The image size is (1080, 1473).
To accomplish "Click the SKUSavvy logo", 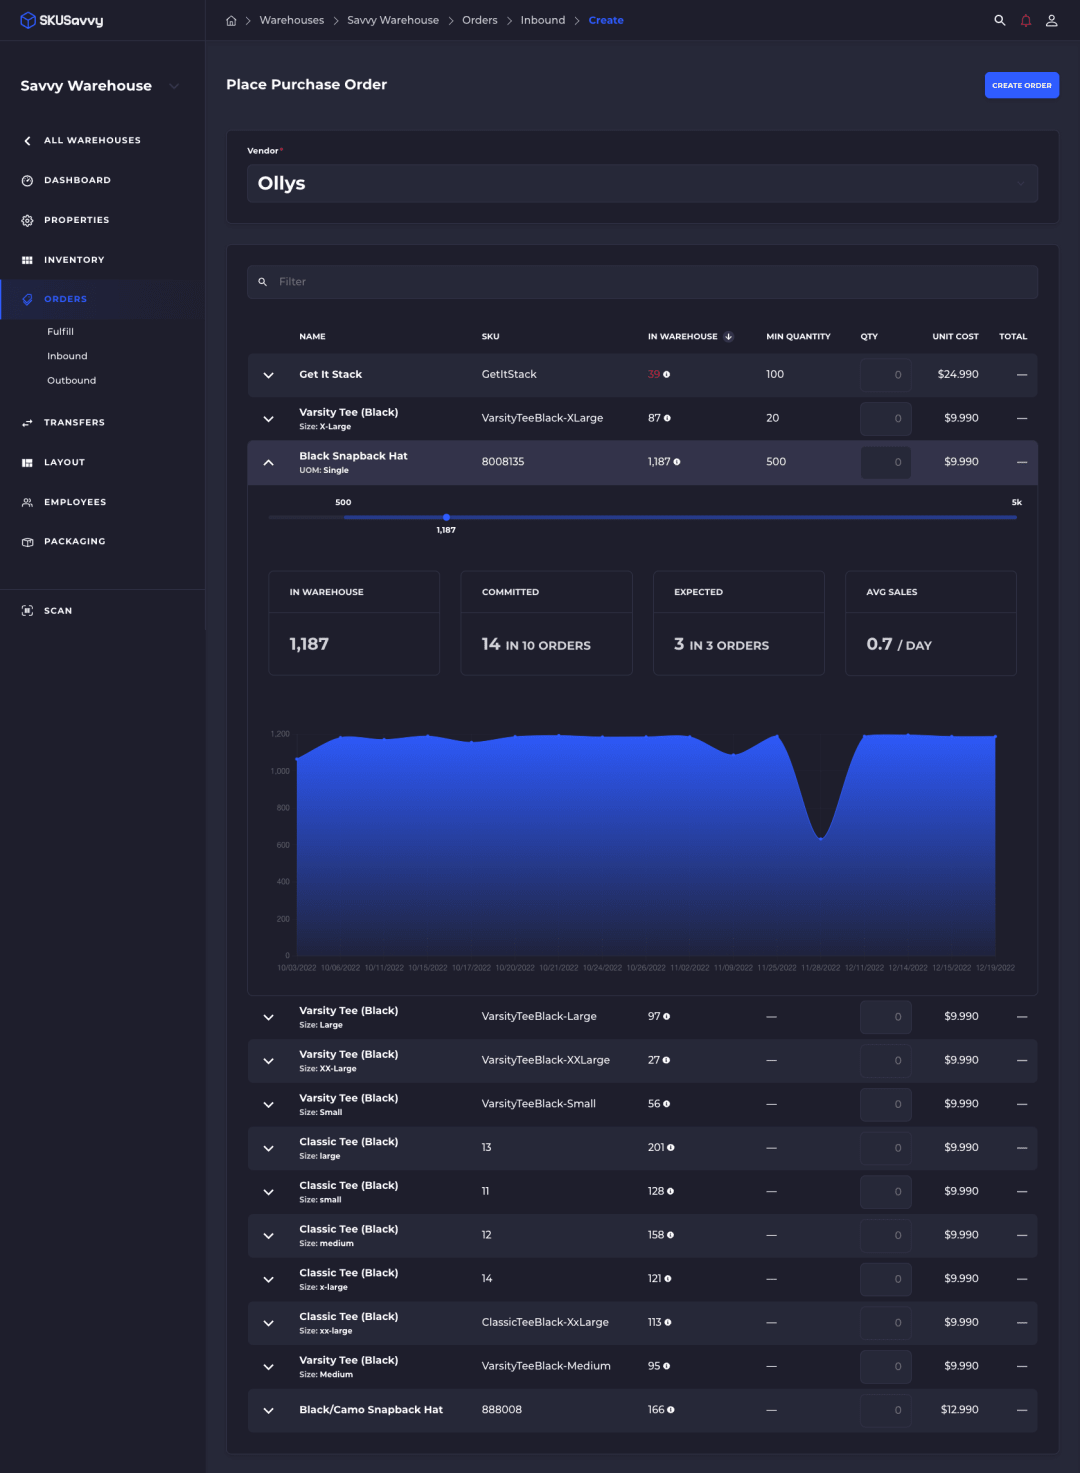I will (x=62, y=20).
